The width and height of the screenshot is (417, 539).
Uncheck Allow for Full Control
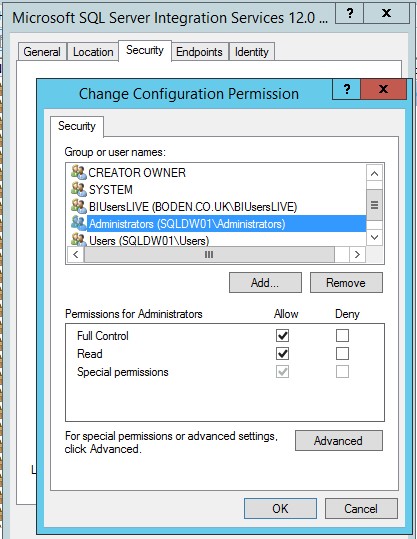coord(282,336)
